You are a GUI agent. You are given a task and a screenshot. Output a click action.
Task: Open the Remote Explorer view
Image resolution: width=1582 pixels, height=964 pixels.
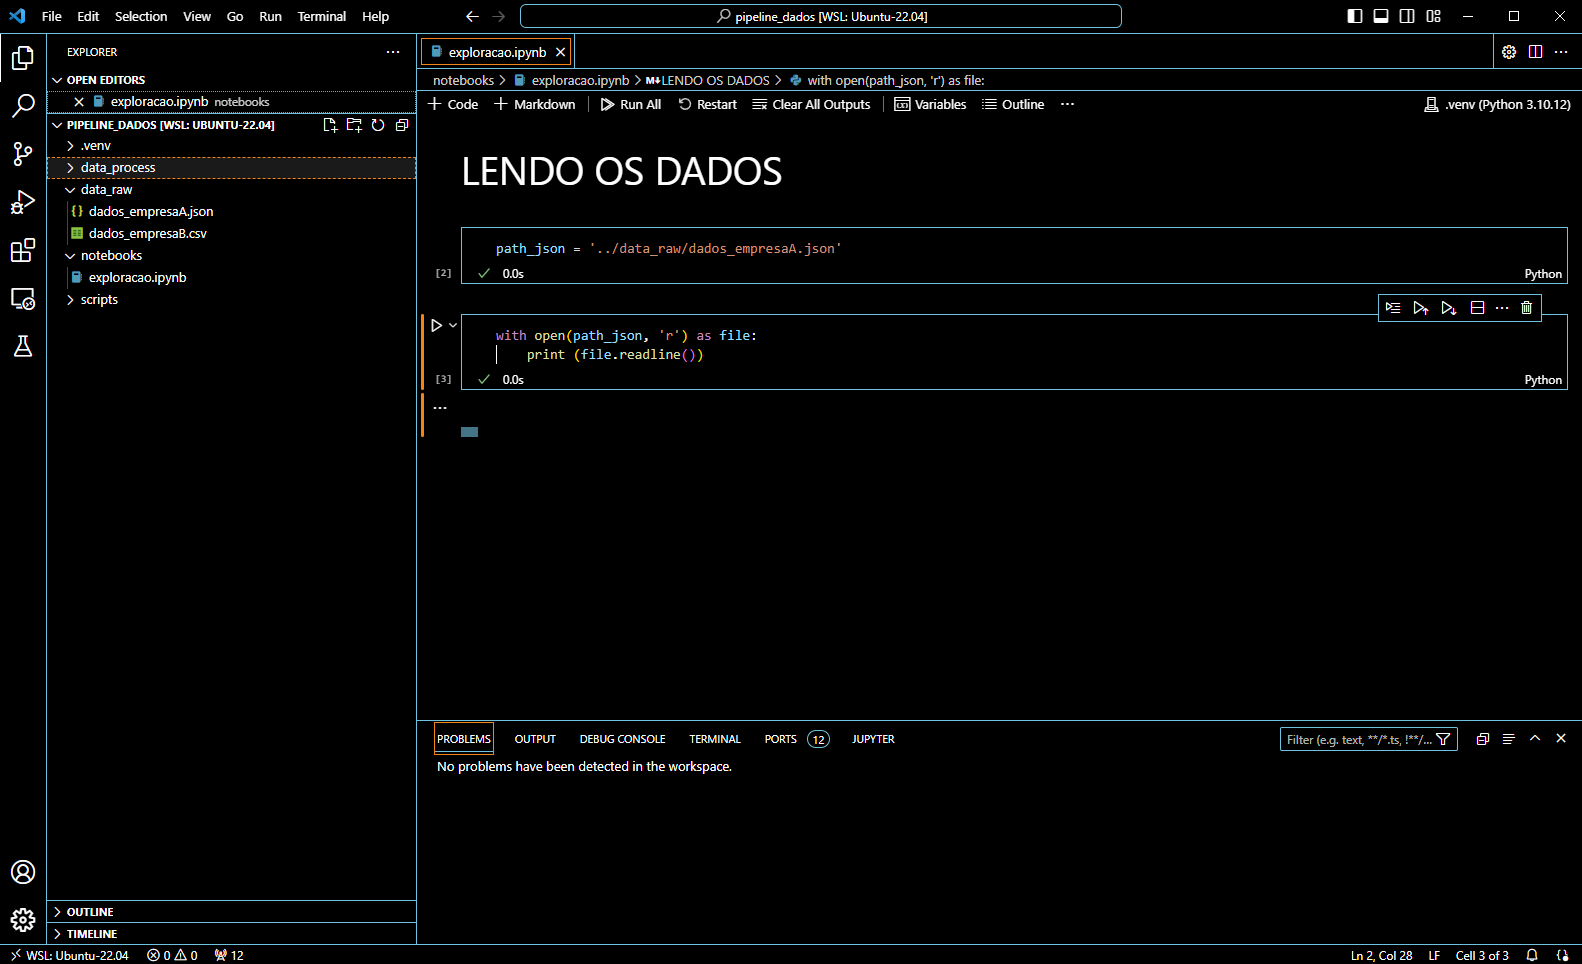click(23, 298)
